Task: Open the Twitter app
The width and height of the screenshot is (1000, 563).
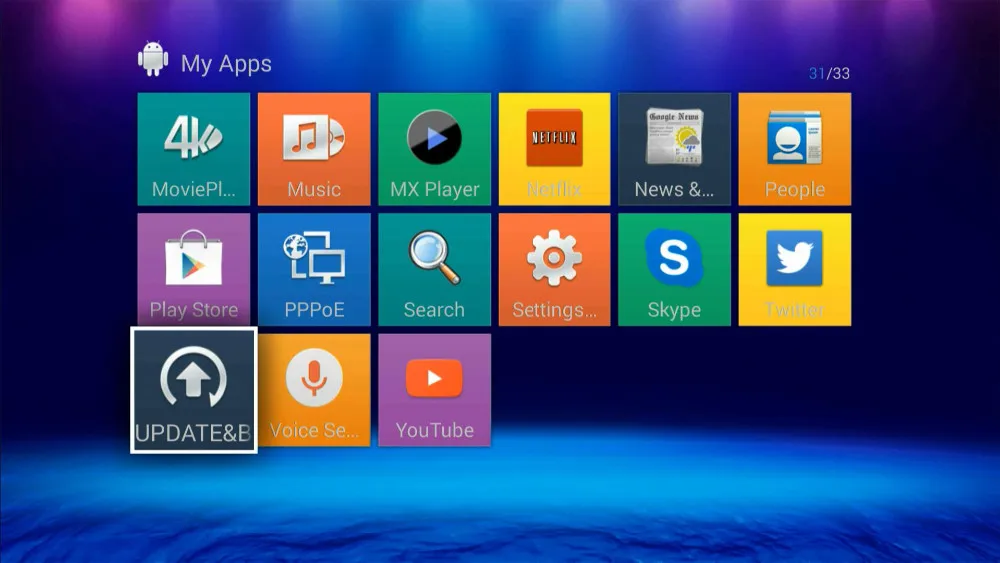Action: tap(795, 270)
